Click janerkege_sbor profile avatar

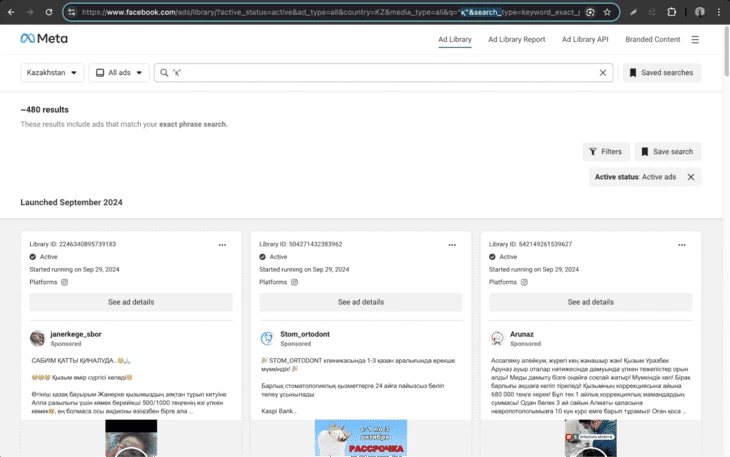37,338
